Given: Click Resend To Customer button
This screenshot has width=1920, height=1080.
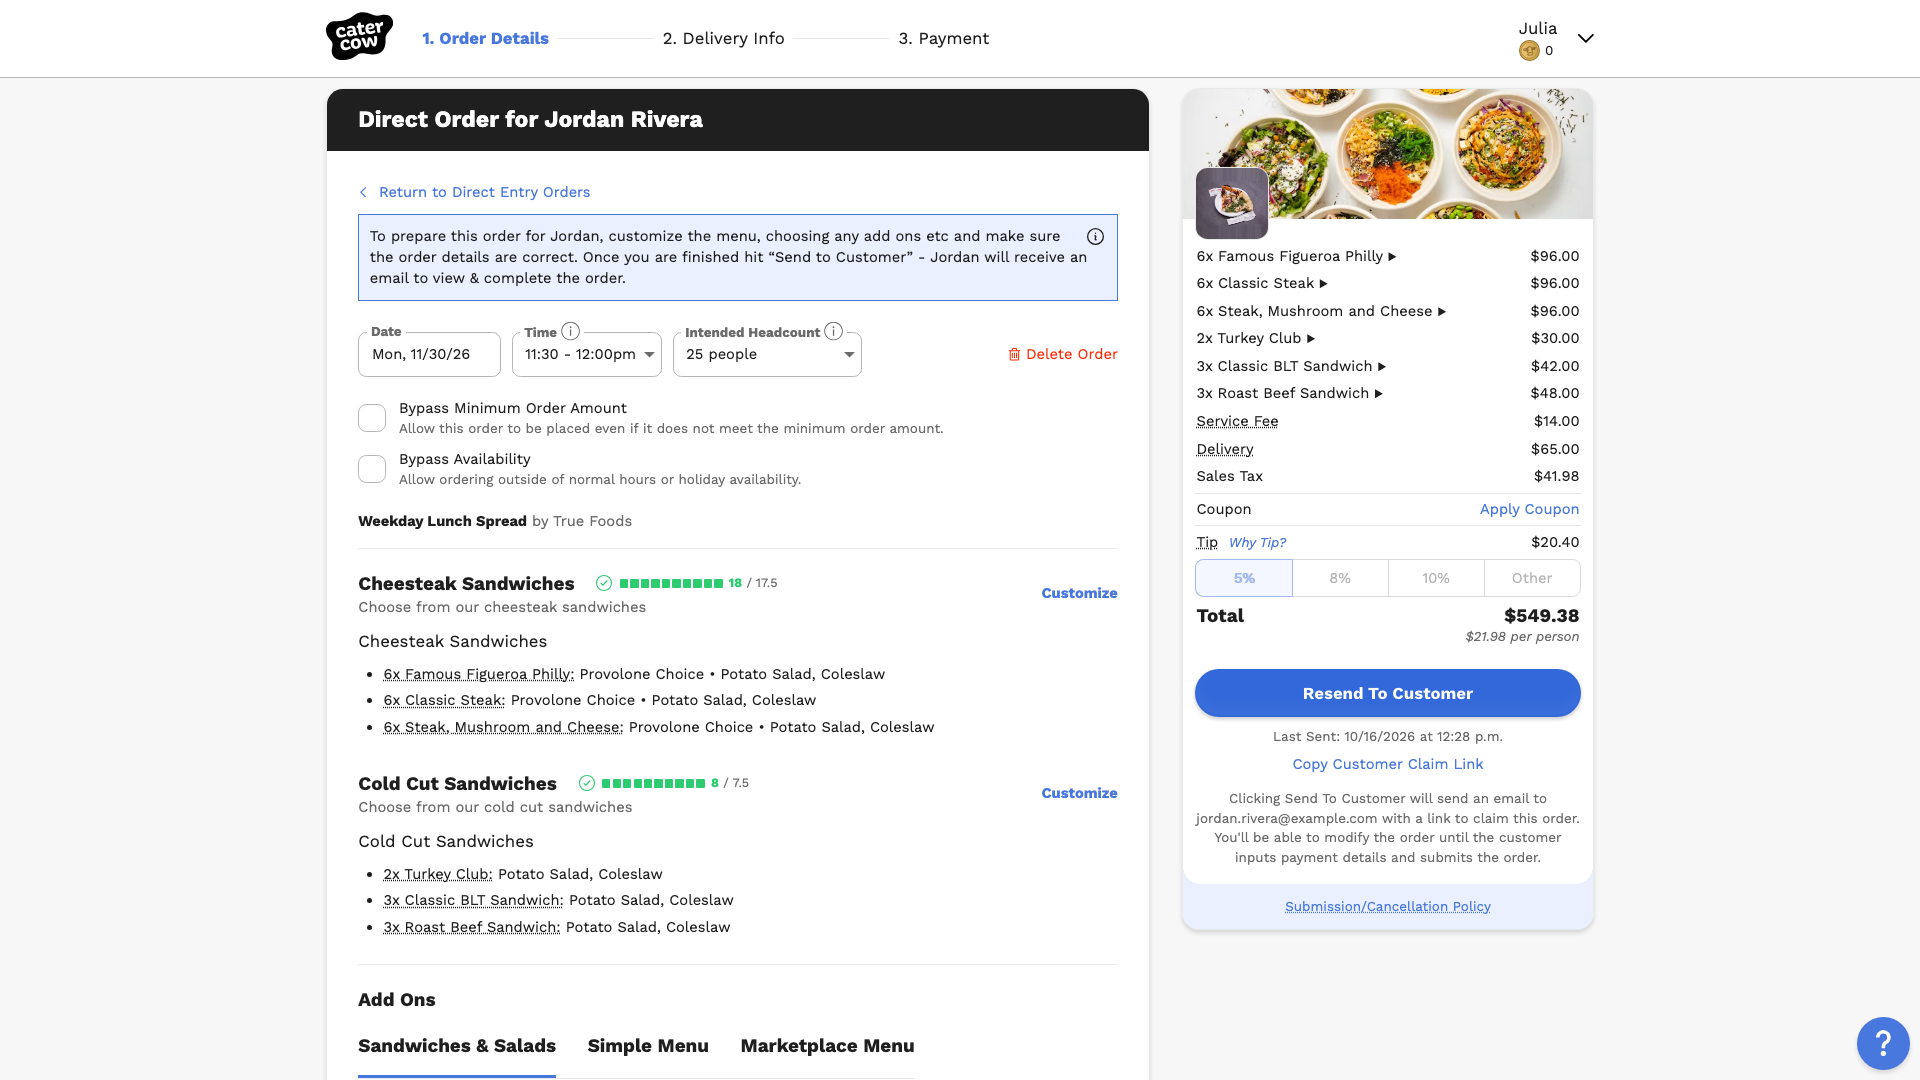Looking at the screenshot, I should (1387, 693).
